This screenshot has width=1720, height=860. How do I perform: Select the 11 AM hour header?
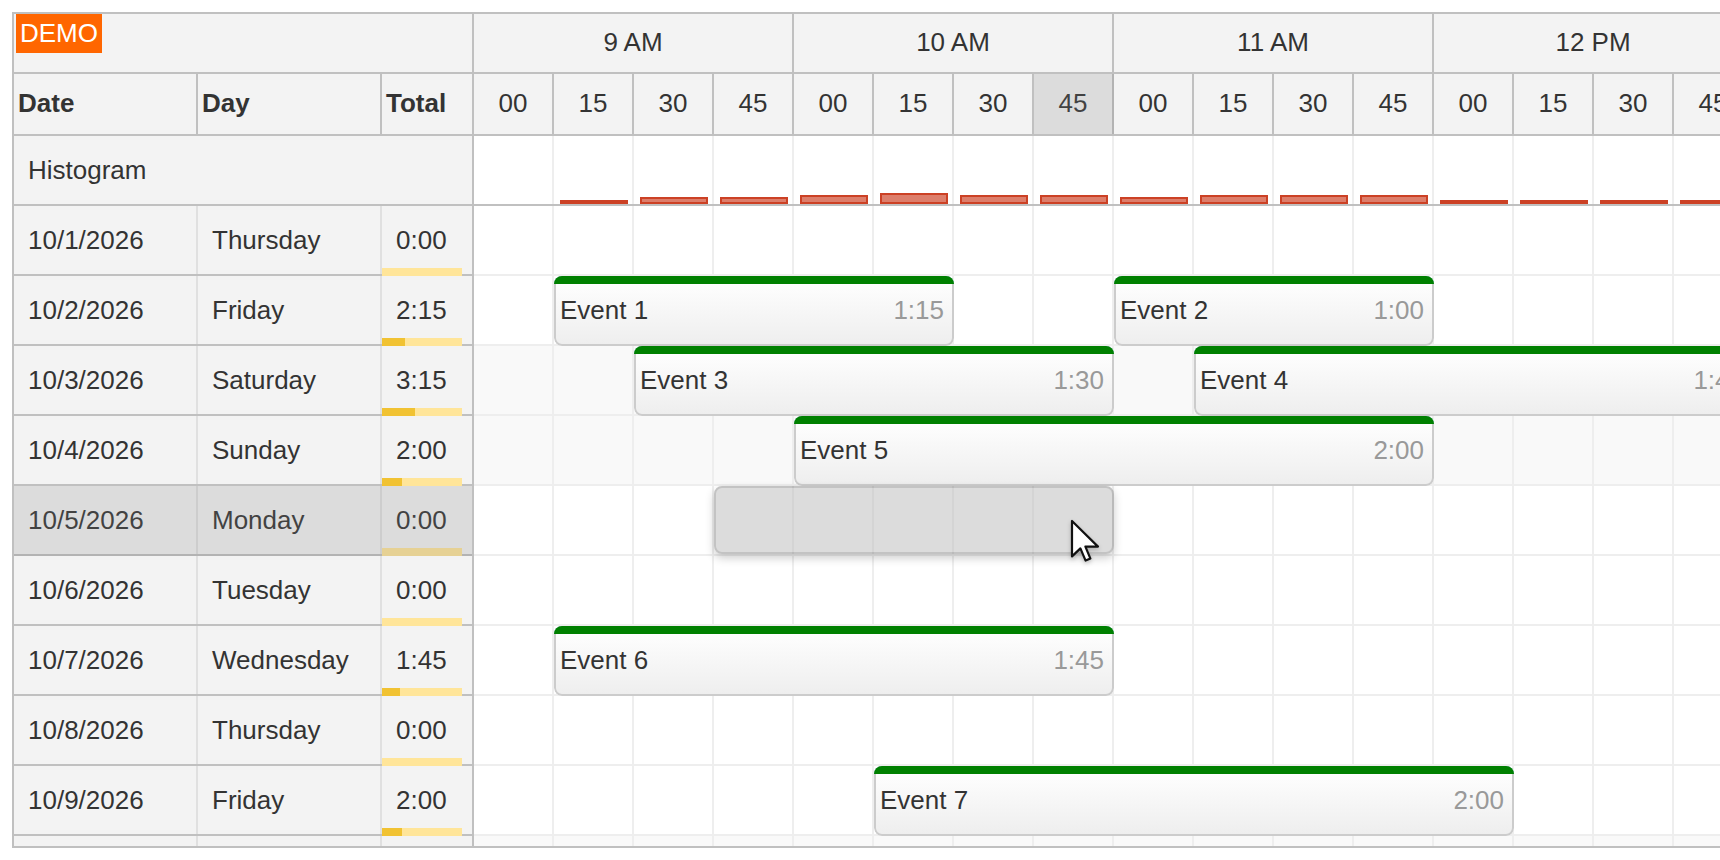[1273, 43]
